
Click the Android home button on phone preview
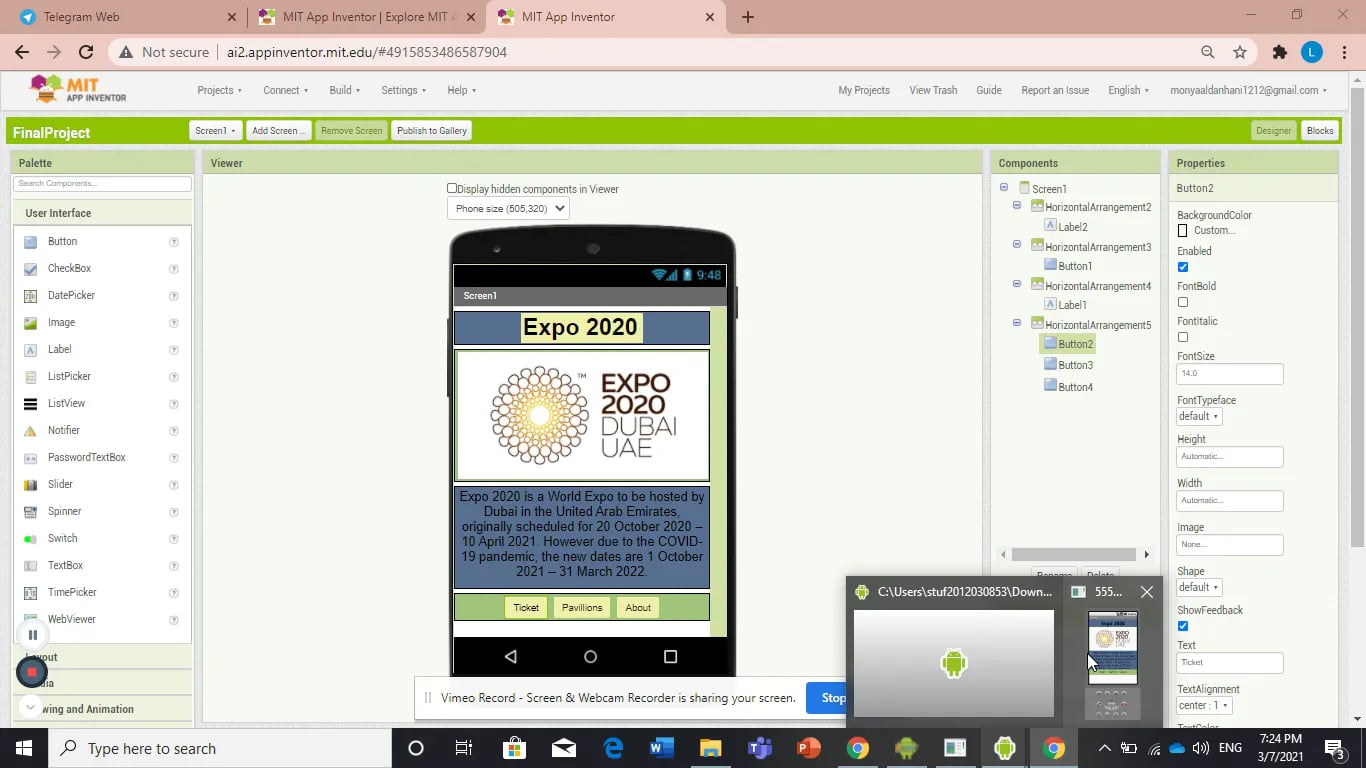(x=590, y=657)
